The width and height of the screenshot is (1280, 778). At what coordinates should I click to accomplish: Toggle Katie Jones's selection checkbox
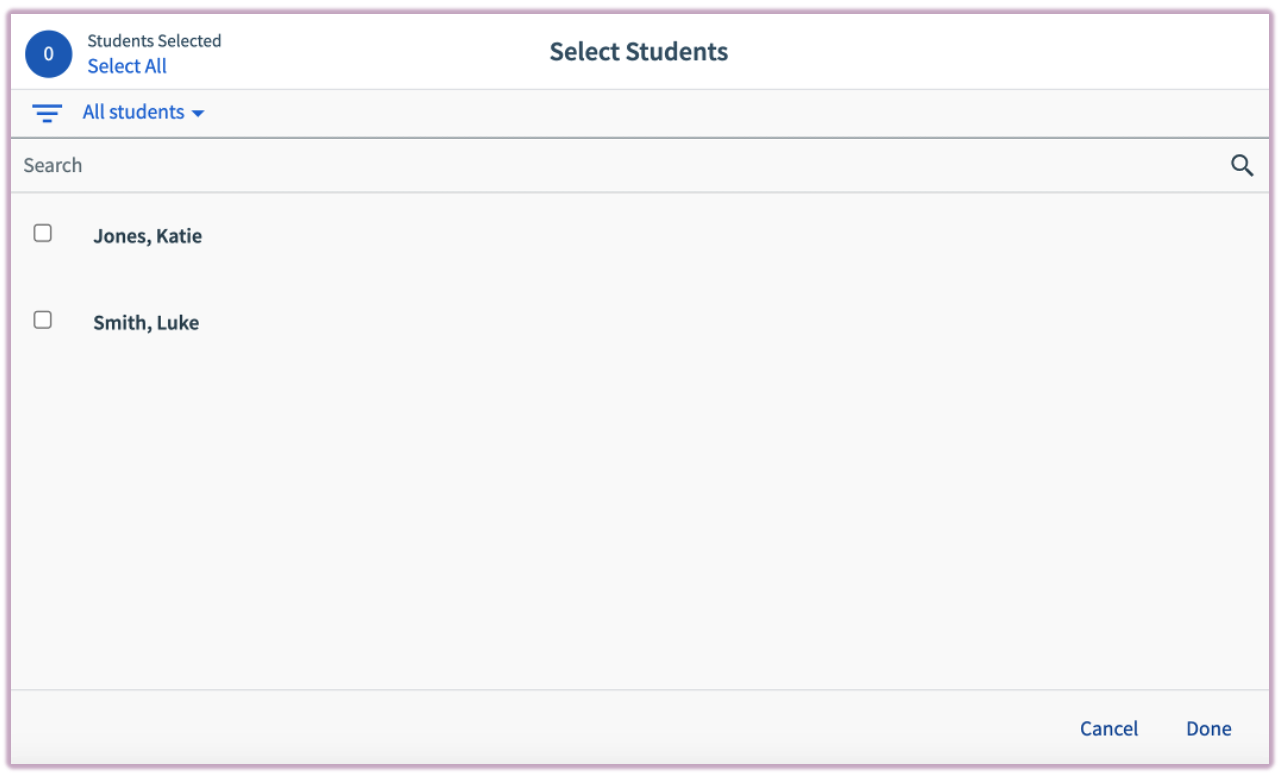point(42,233)
